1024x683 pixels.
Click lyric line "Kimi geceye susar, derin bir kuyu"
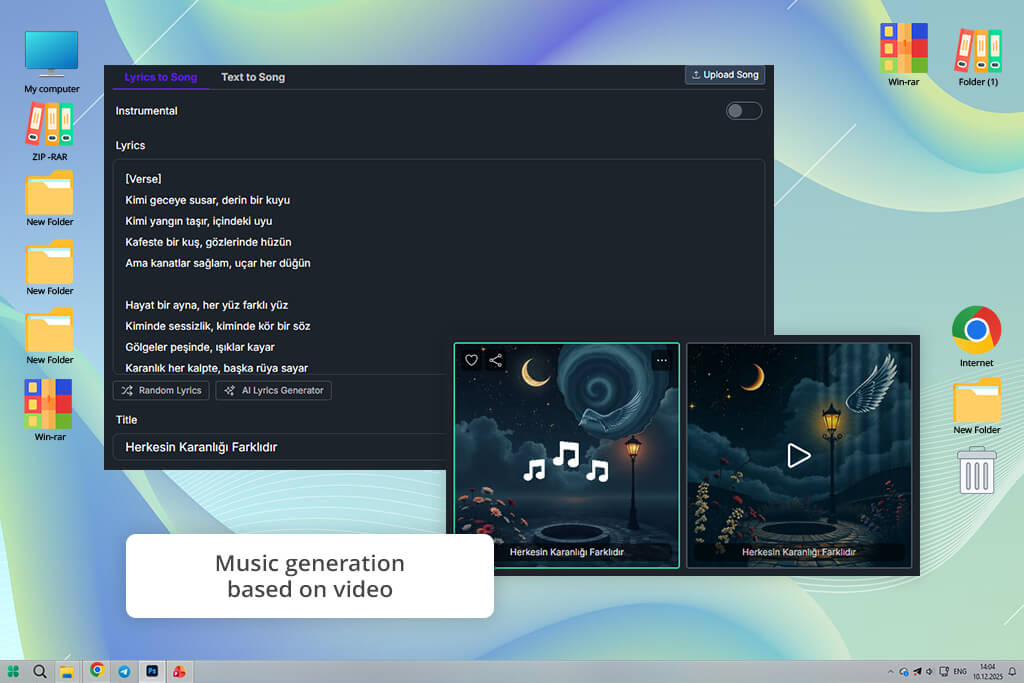coord(208,200)
